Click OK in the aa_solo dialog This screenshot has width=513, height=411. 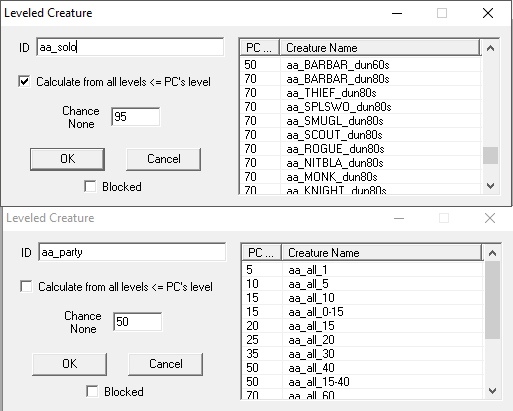click(x=67, y=159)
